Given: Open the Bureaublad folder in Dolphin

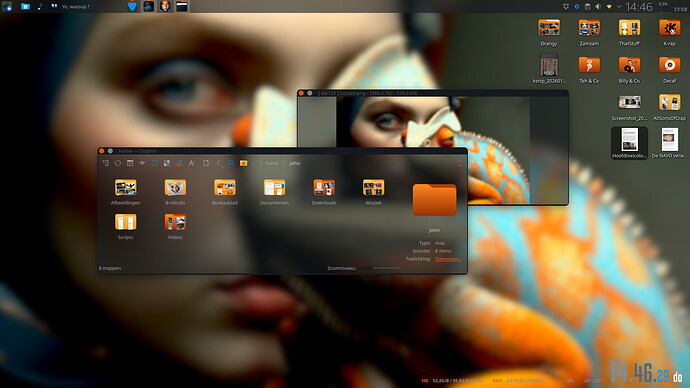Looking at the screenshot, I should pos(225,192).
